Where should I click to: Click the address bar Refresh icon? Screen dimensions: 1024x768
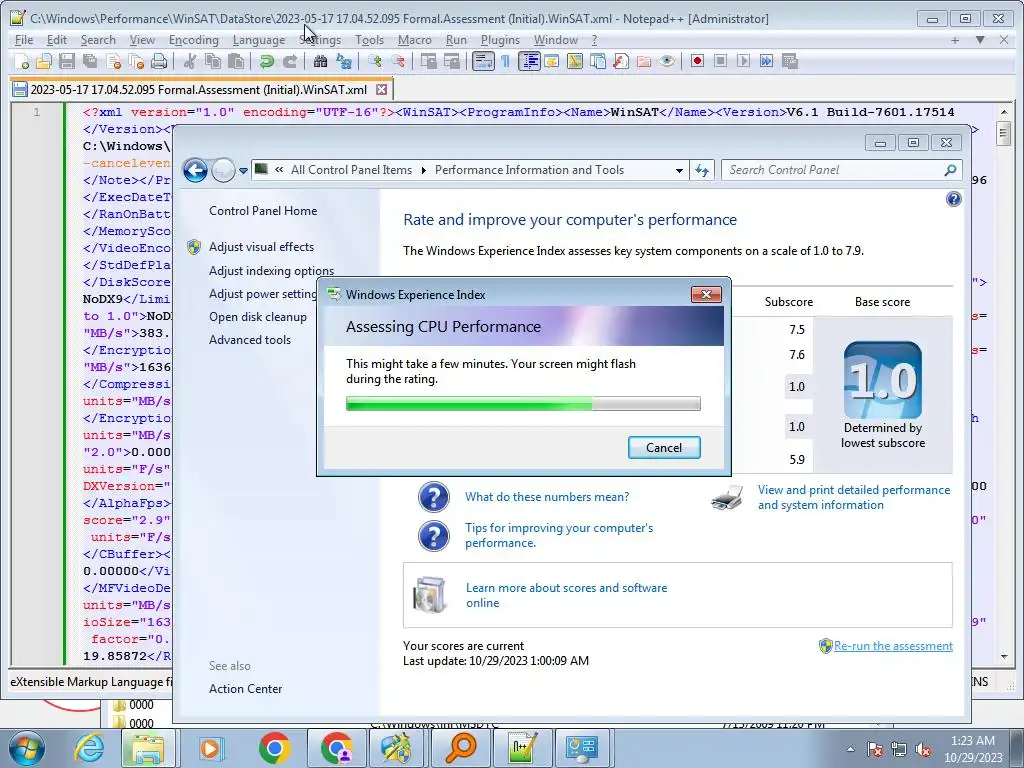(702, 170)
